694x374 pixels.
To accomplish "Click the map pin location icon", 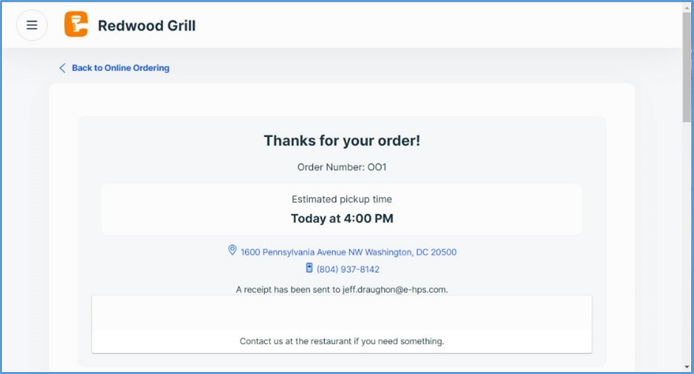I will coord(232,250).
